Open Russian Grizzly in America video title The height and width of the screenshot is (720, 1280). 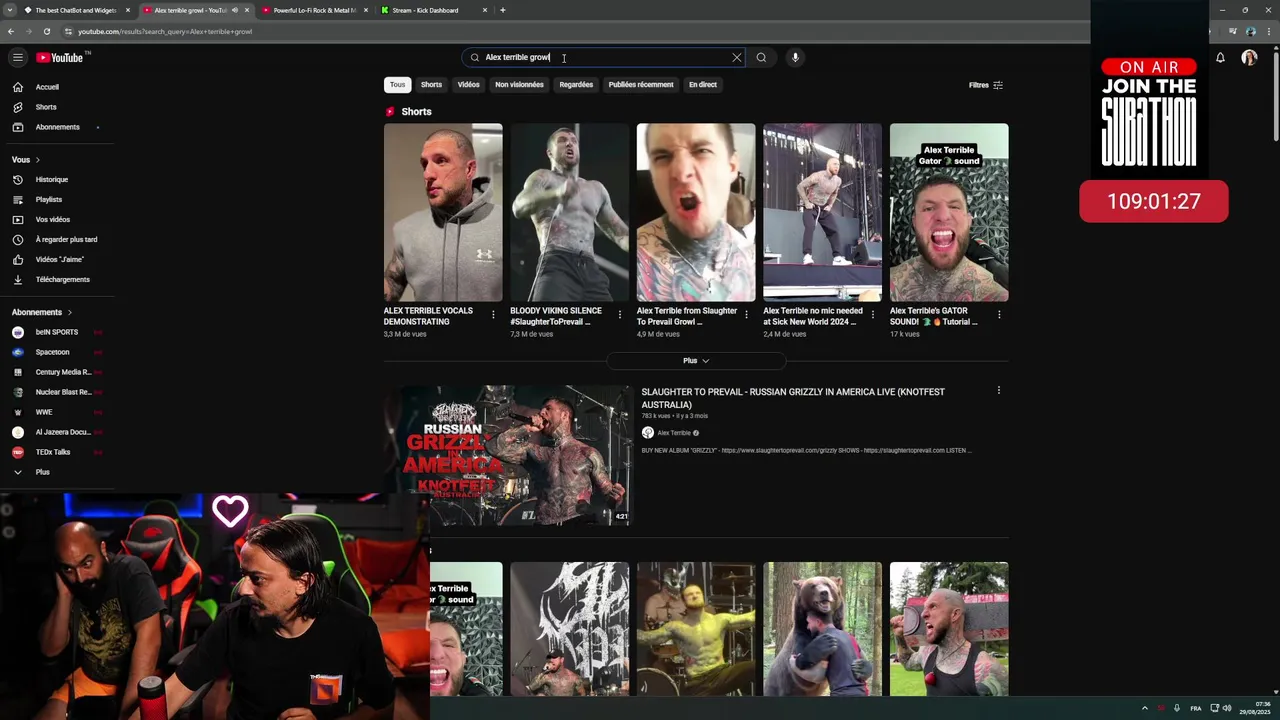793,398
